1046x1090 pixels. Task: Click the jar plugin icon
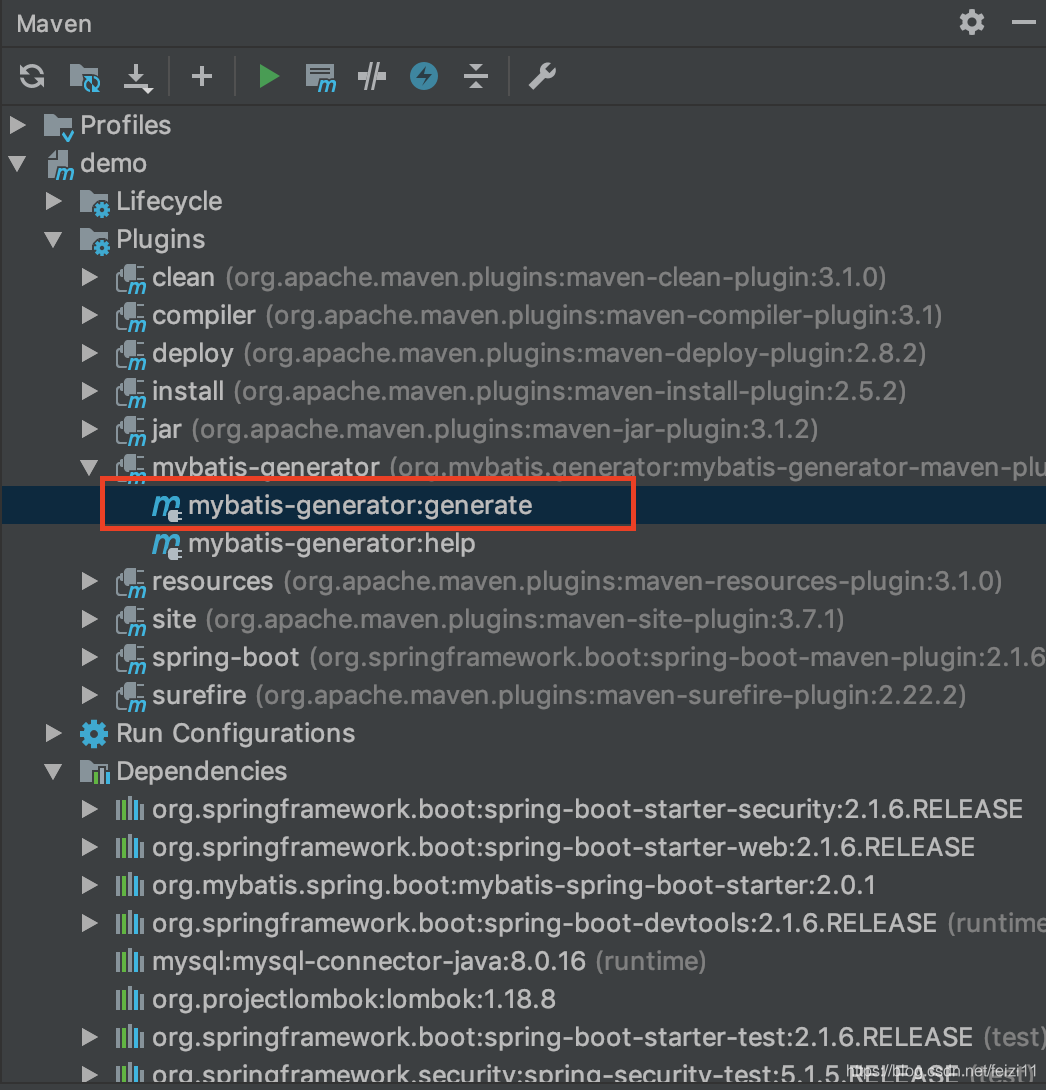[x=131, y=431]
